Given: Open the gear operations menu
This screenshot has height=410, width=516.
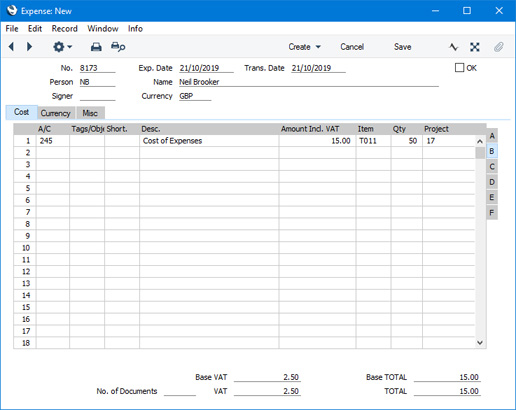Looking at the screenshot, I should 62,47.
